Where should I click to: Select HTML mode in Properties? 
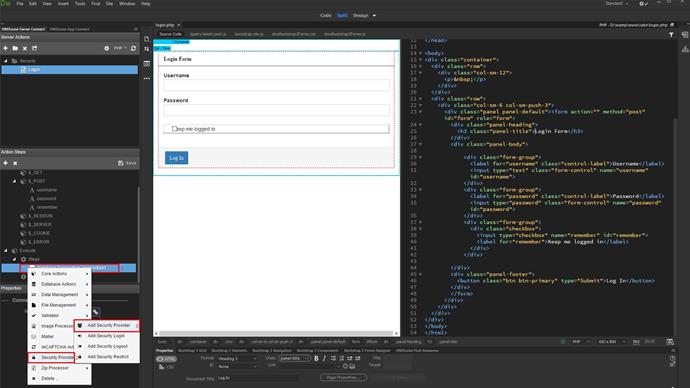coord(166,359)
